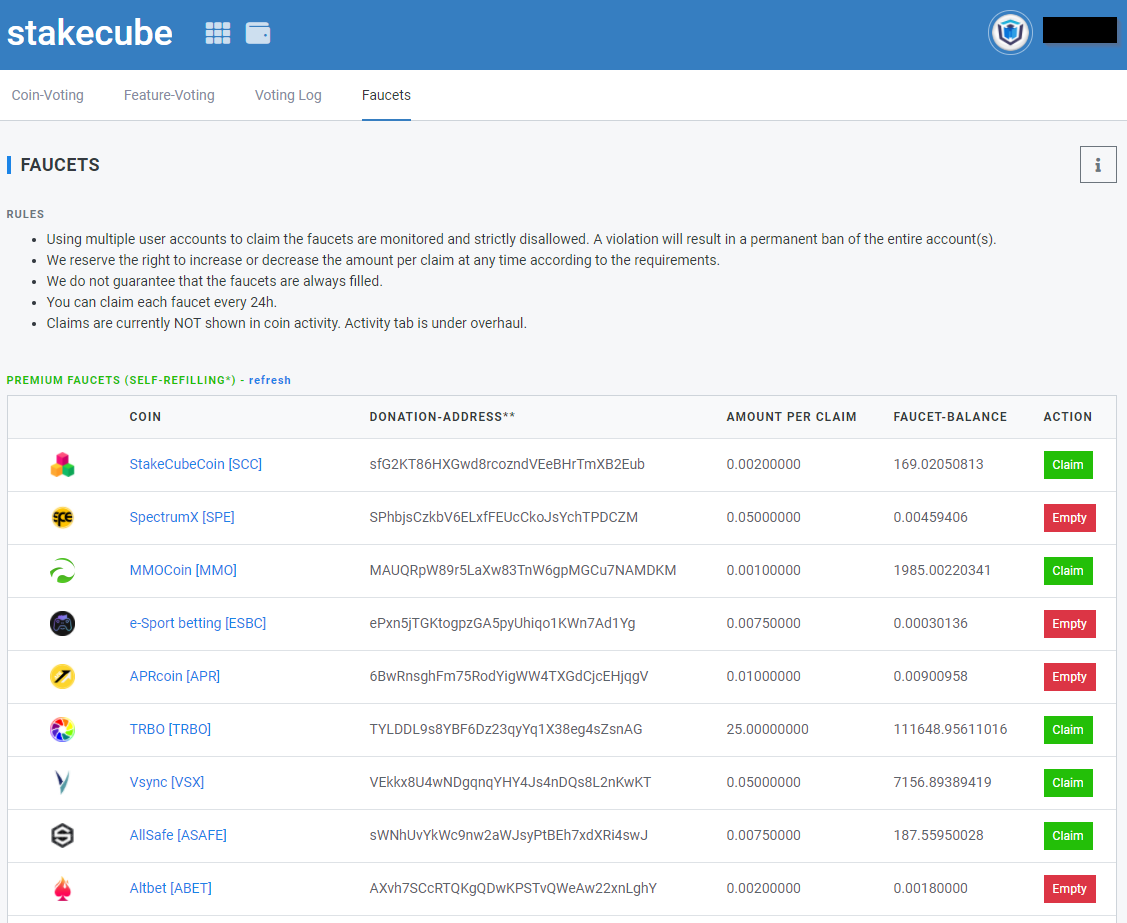Image resolution: width=1127 pixels, height=923 pixels.
Task: Switch to the Coin-Voting tab
Action: point(47,95)
